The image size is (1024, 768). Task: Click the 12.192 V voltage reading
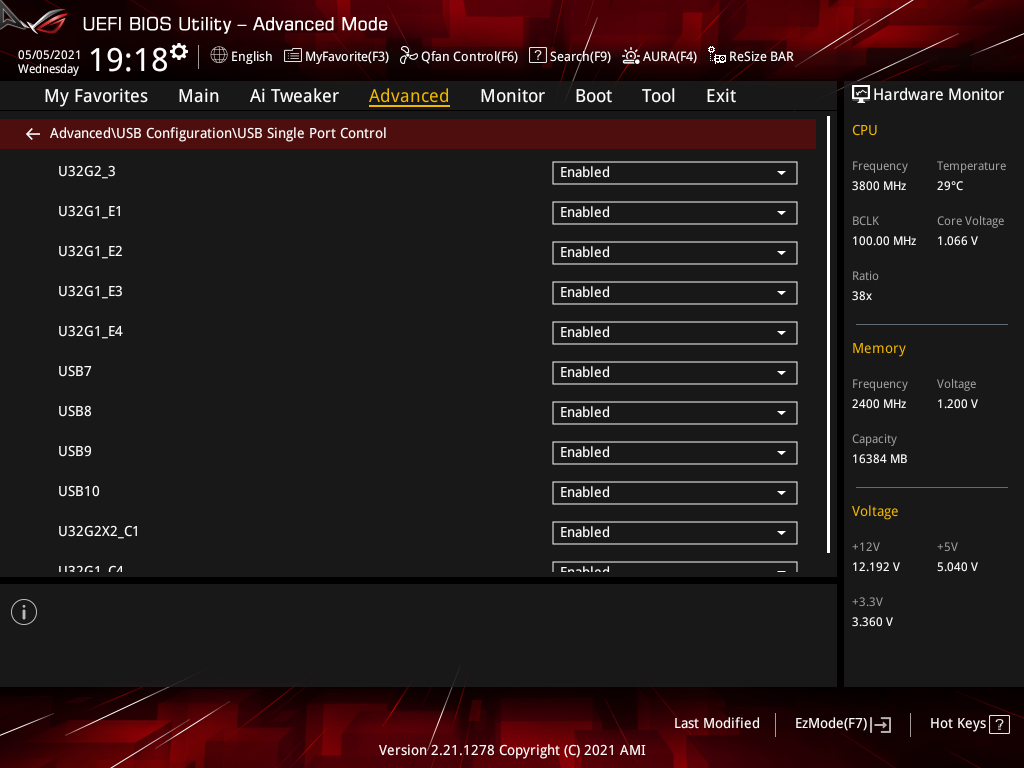pos(875,567)
